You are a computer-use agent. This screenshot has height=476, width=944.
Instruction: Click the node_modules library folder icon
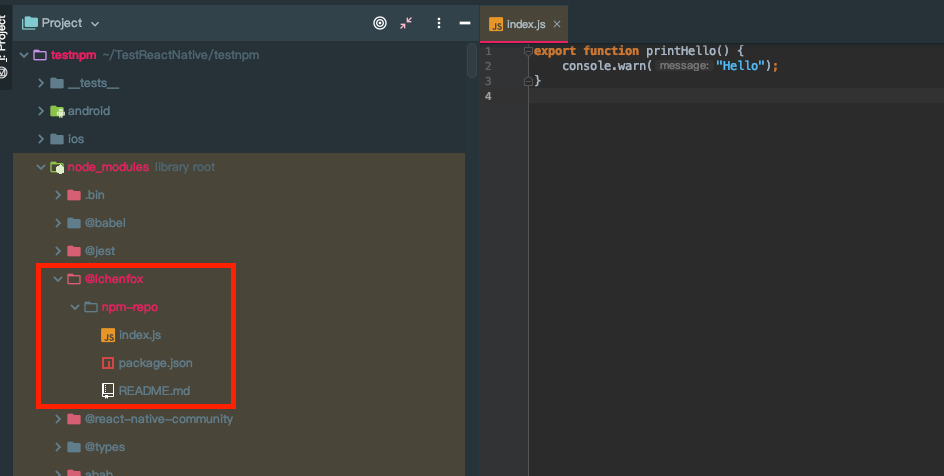57,167
